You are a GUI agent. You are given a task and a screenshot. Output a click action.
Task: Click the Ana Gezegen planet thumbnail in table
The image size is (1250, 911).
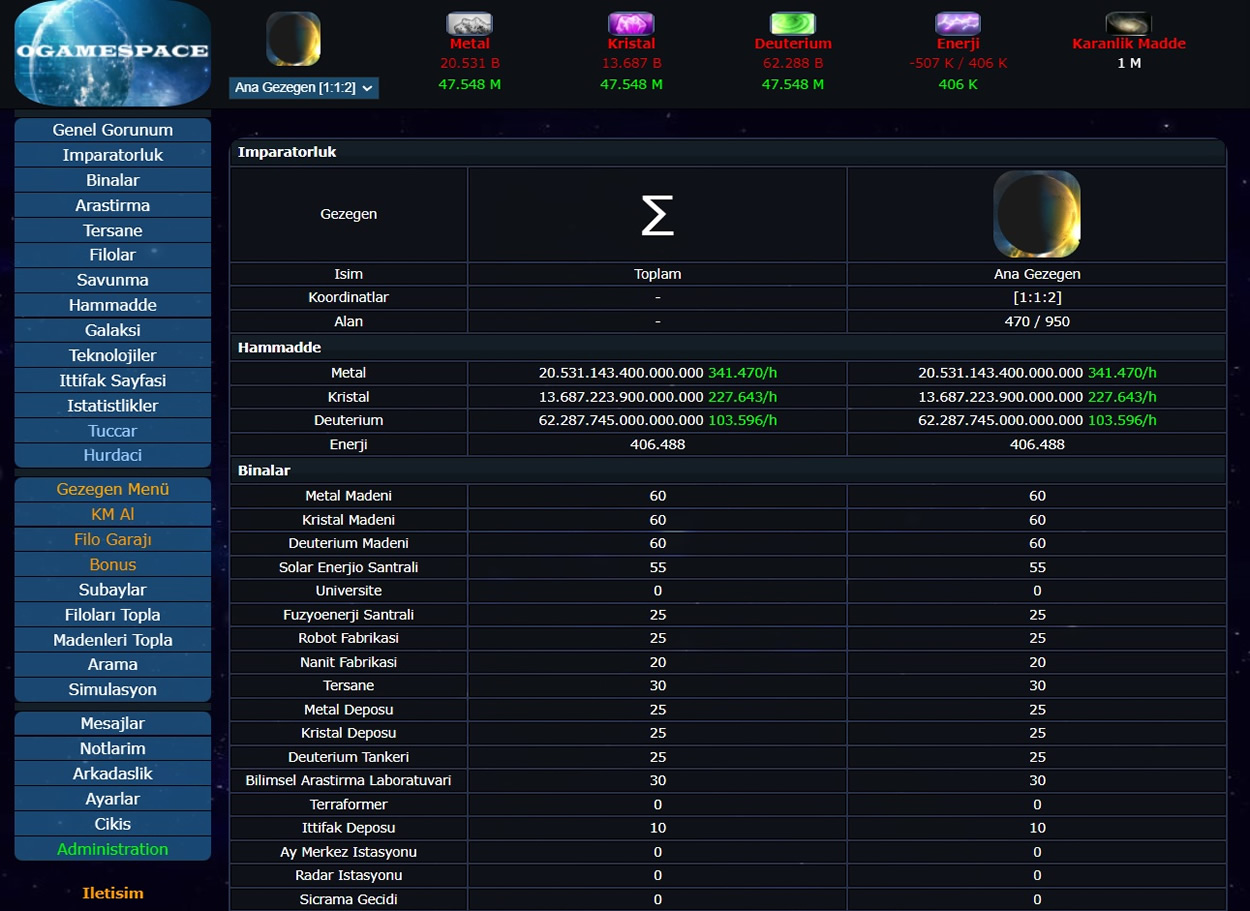pos(1036,214)
